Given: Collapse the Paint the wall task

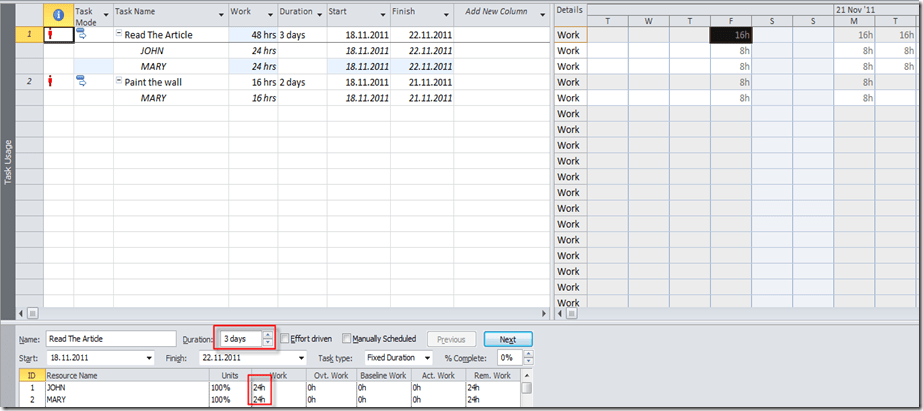Looking at the screenshot, I should click(x=119, y=82).
